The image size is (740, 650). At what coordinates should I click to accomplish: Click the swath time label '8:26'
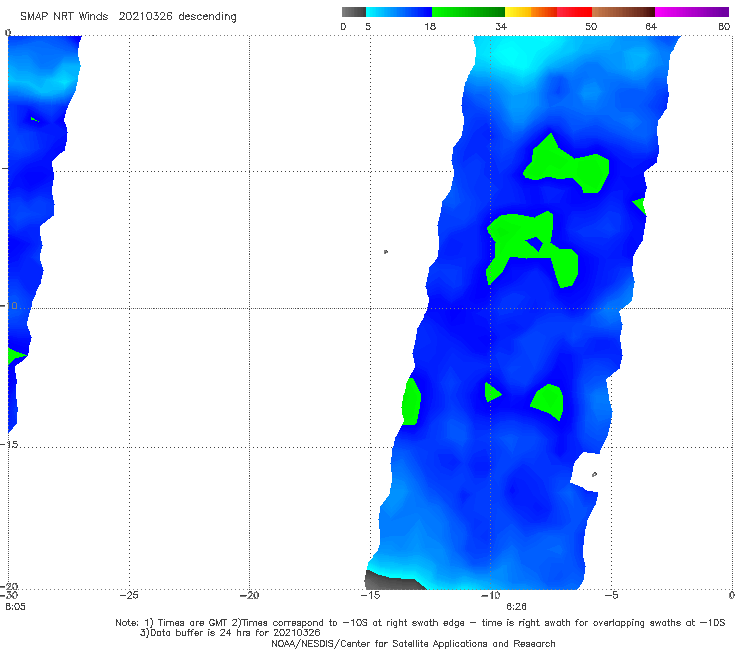pos(516,607)
